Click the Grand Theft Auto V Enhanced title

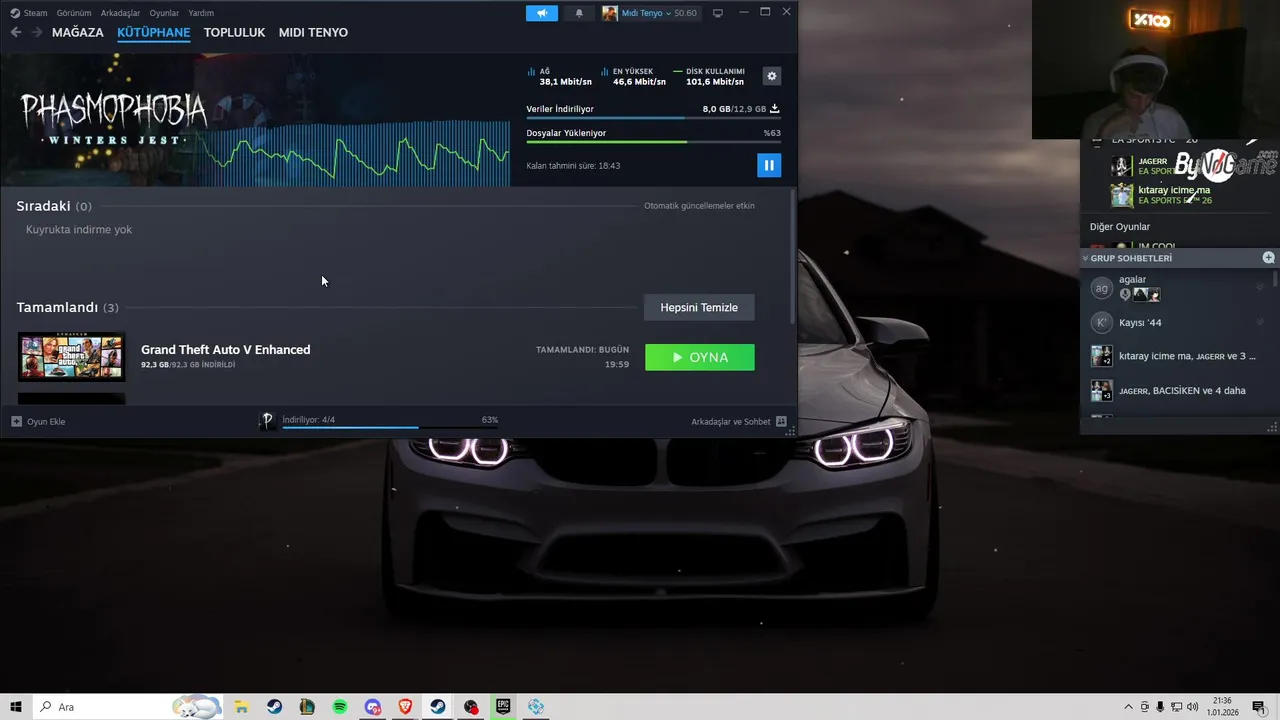[x=226, y=349]
